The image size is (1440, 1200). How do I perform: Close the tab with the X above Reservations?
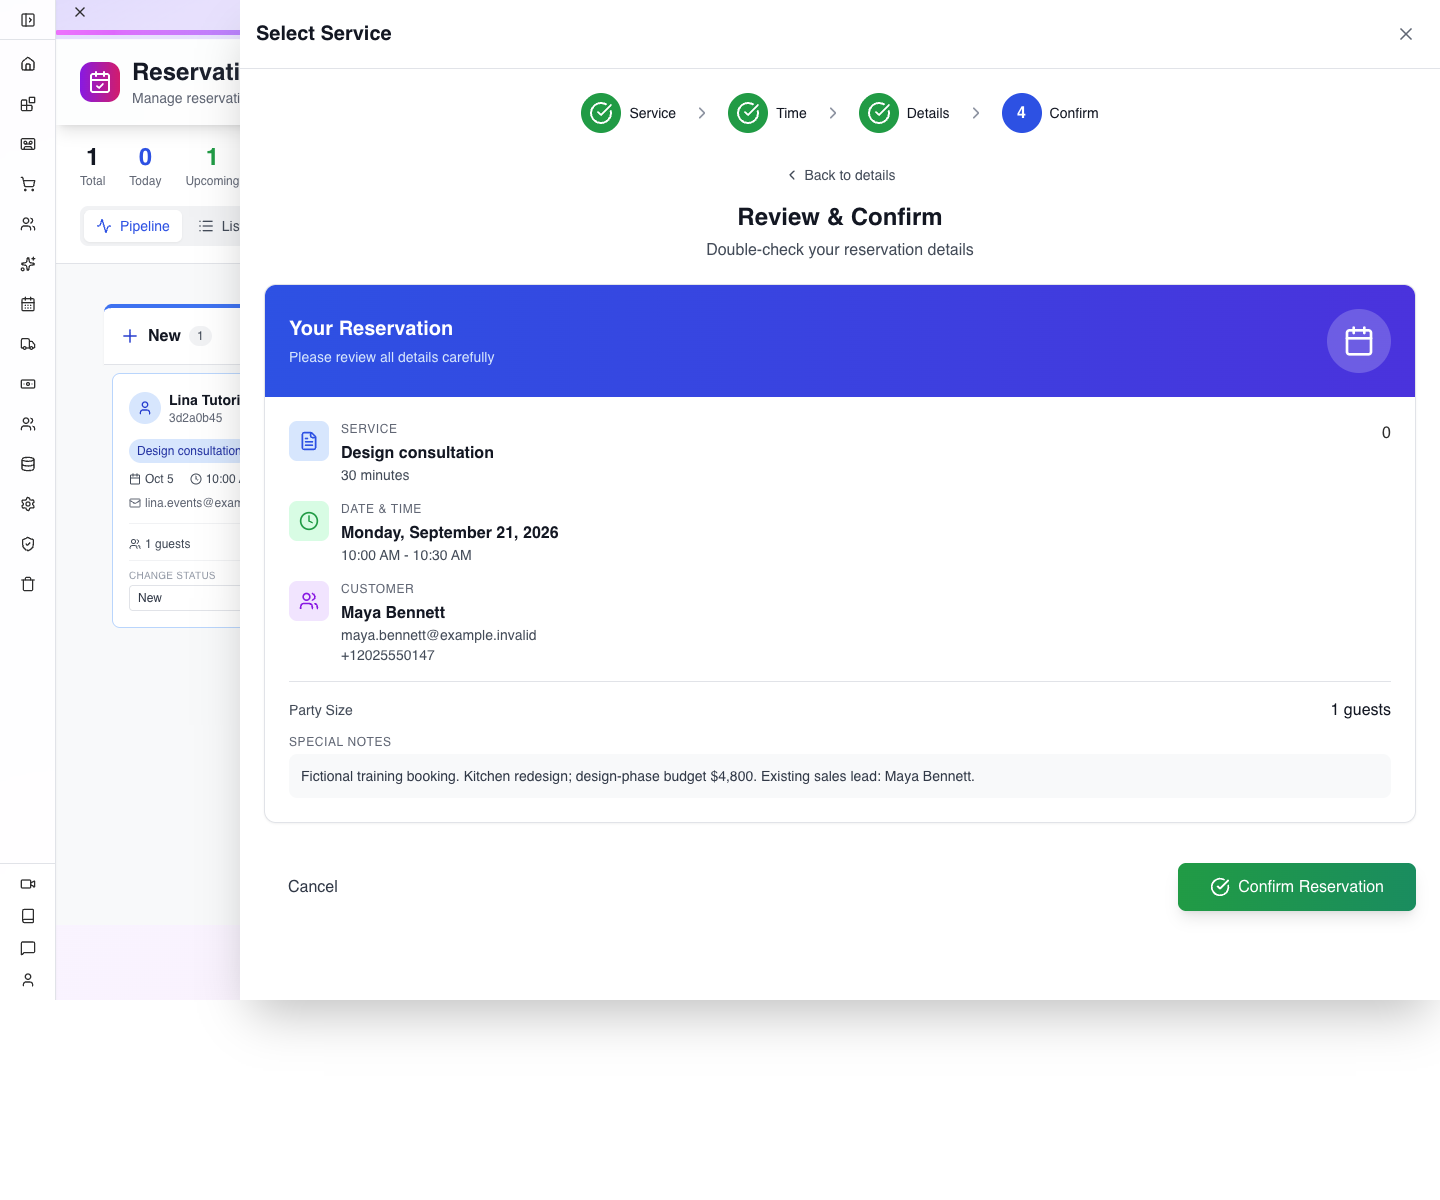80,12
